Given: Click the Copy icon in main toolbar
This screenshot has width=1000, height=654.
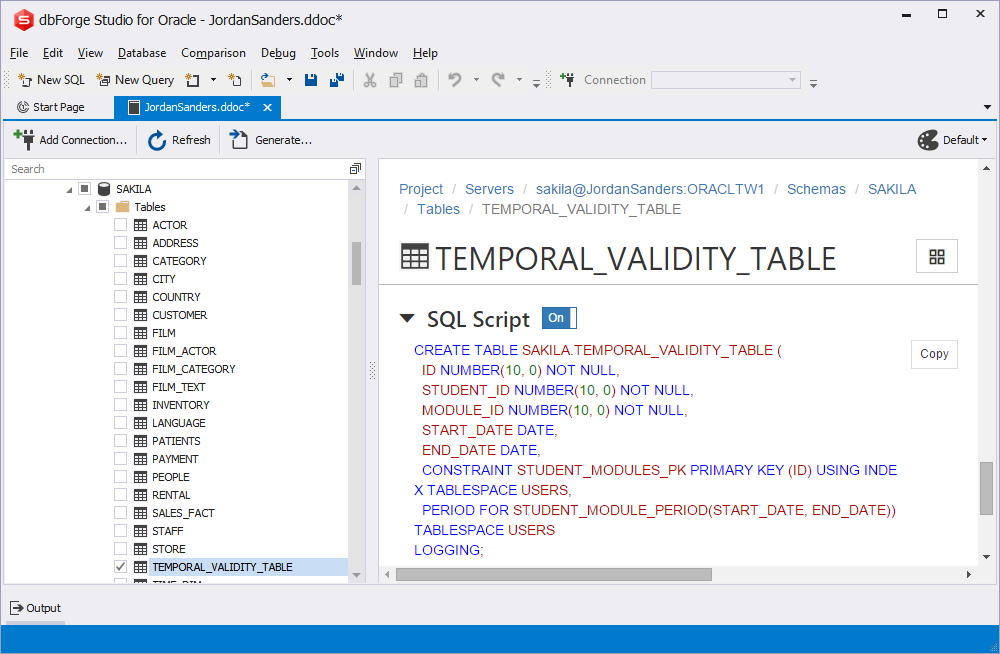Looking at the screenshot, I should 396,80.
